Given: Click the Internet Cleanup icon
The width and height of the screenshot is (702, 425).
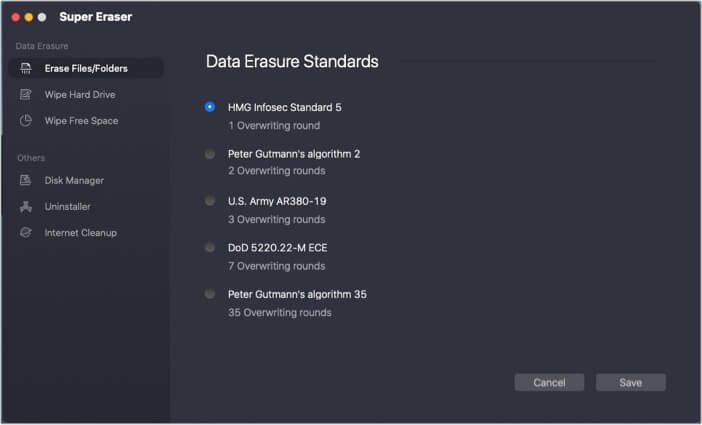Looking at the screenshot, I should coord(26,232).
